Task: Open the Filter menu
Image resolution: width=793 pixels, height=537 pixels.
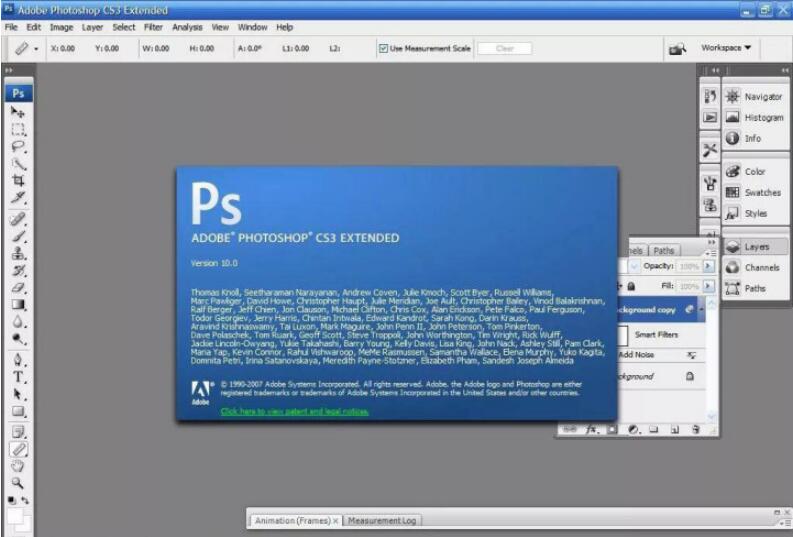Action: click(153, 27)
